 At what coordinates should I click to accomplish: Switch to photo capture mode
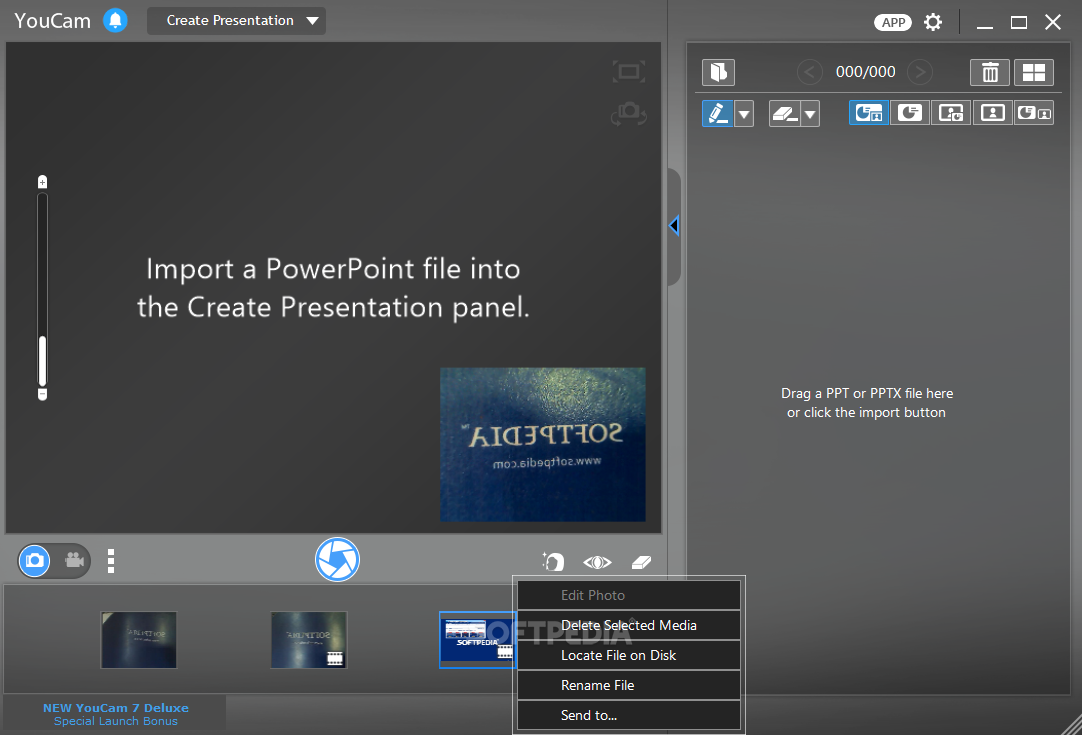(x=35, y=560)
